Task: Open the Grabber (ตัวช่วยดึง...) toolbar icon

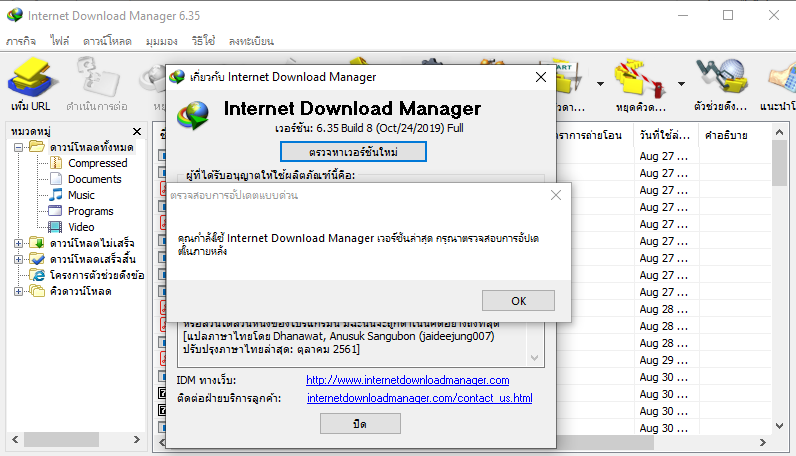Action: pyautogui.click(x=721, y=77)
